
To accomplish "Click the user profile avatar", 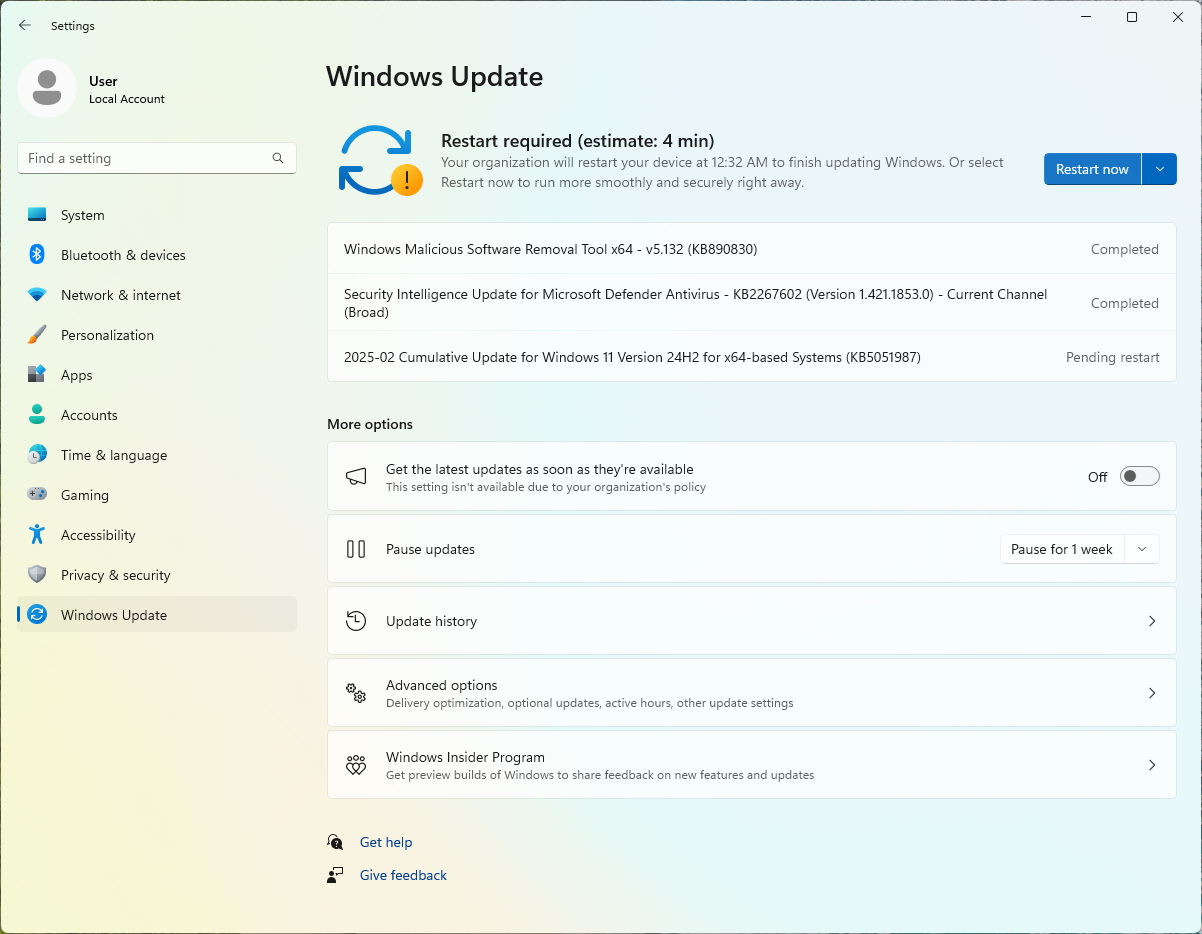I will [x=47, y=88].
